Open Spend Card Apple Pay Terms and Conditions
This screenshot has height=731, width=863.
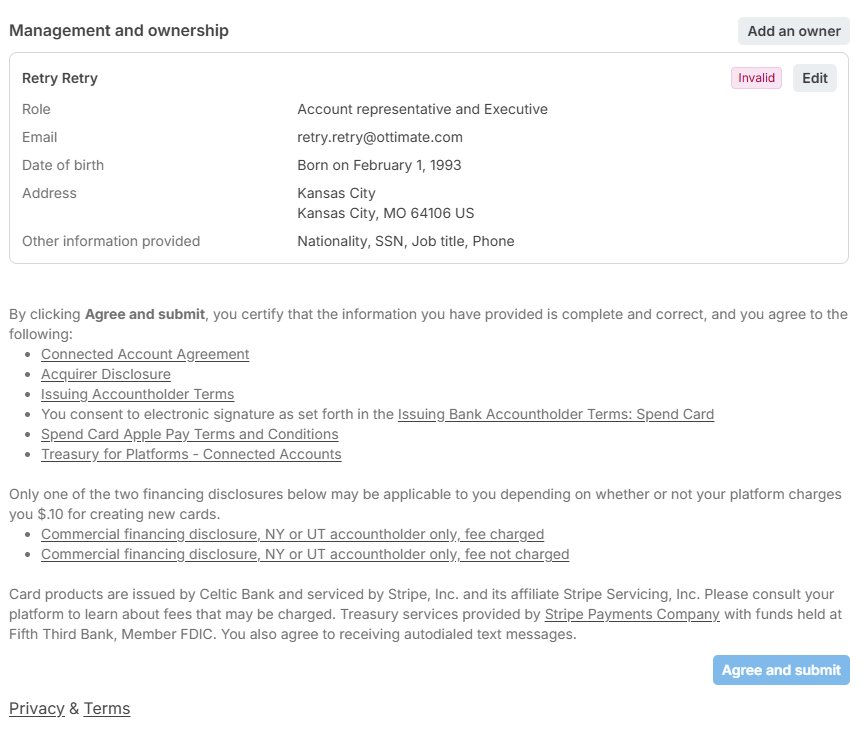click(x=189, y=434)
